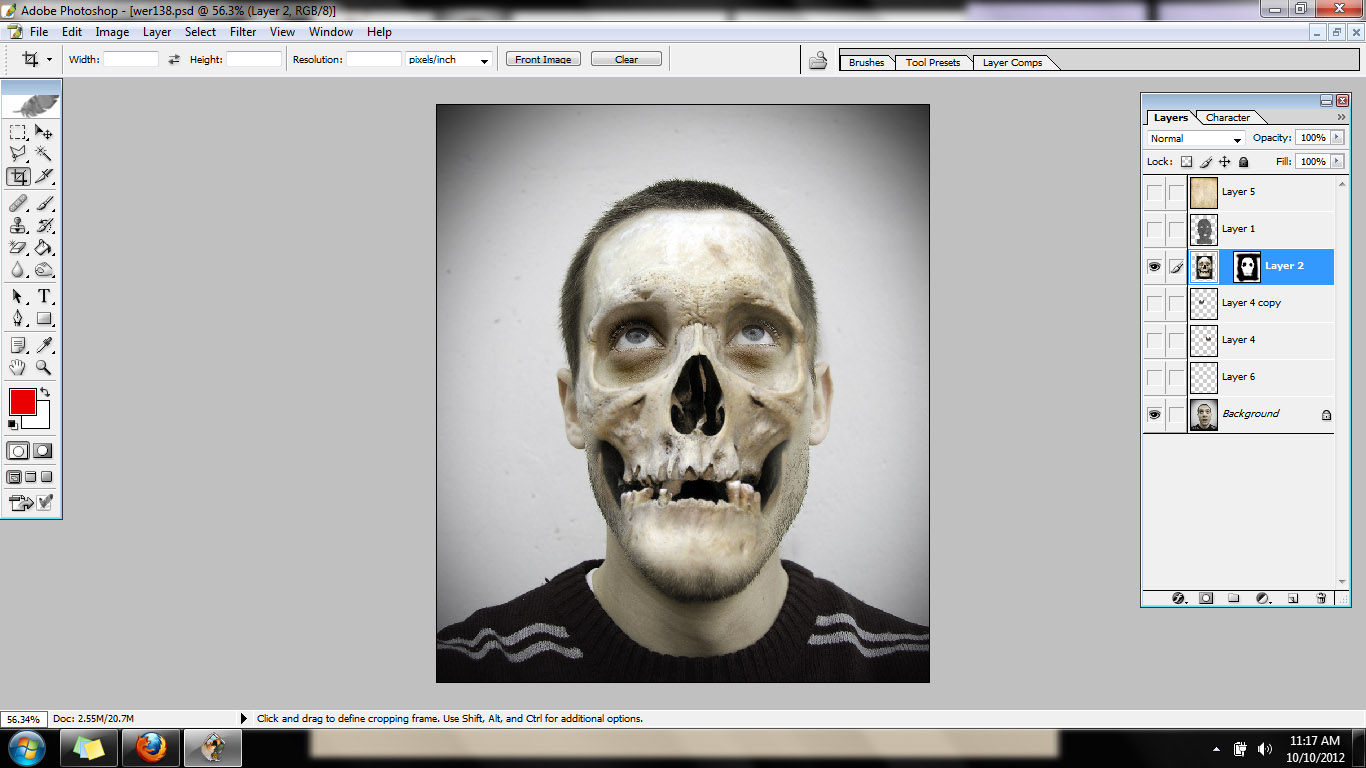Select the Brush tool

(x=44, y=203)
